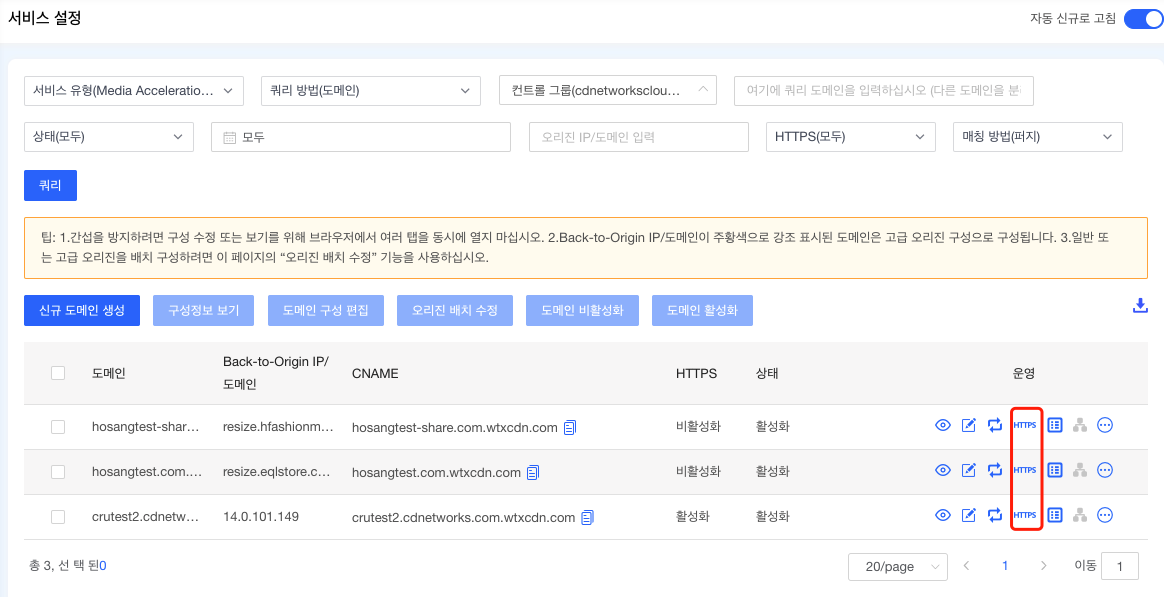Open the 20/page page size selector
Screen dimensions: 1164x597
897,566
